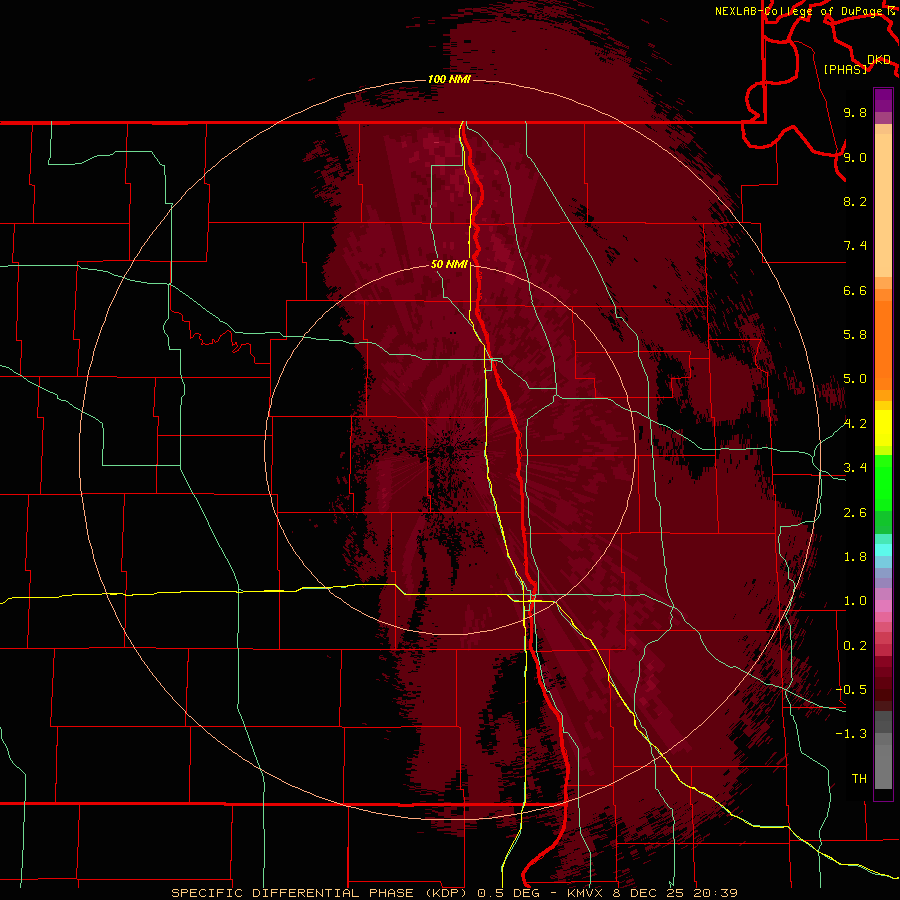Pick the pink band of the color scale
Viewport: 900px width, 900px height.
pos(883,606)
